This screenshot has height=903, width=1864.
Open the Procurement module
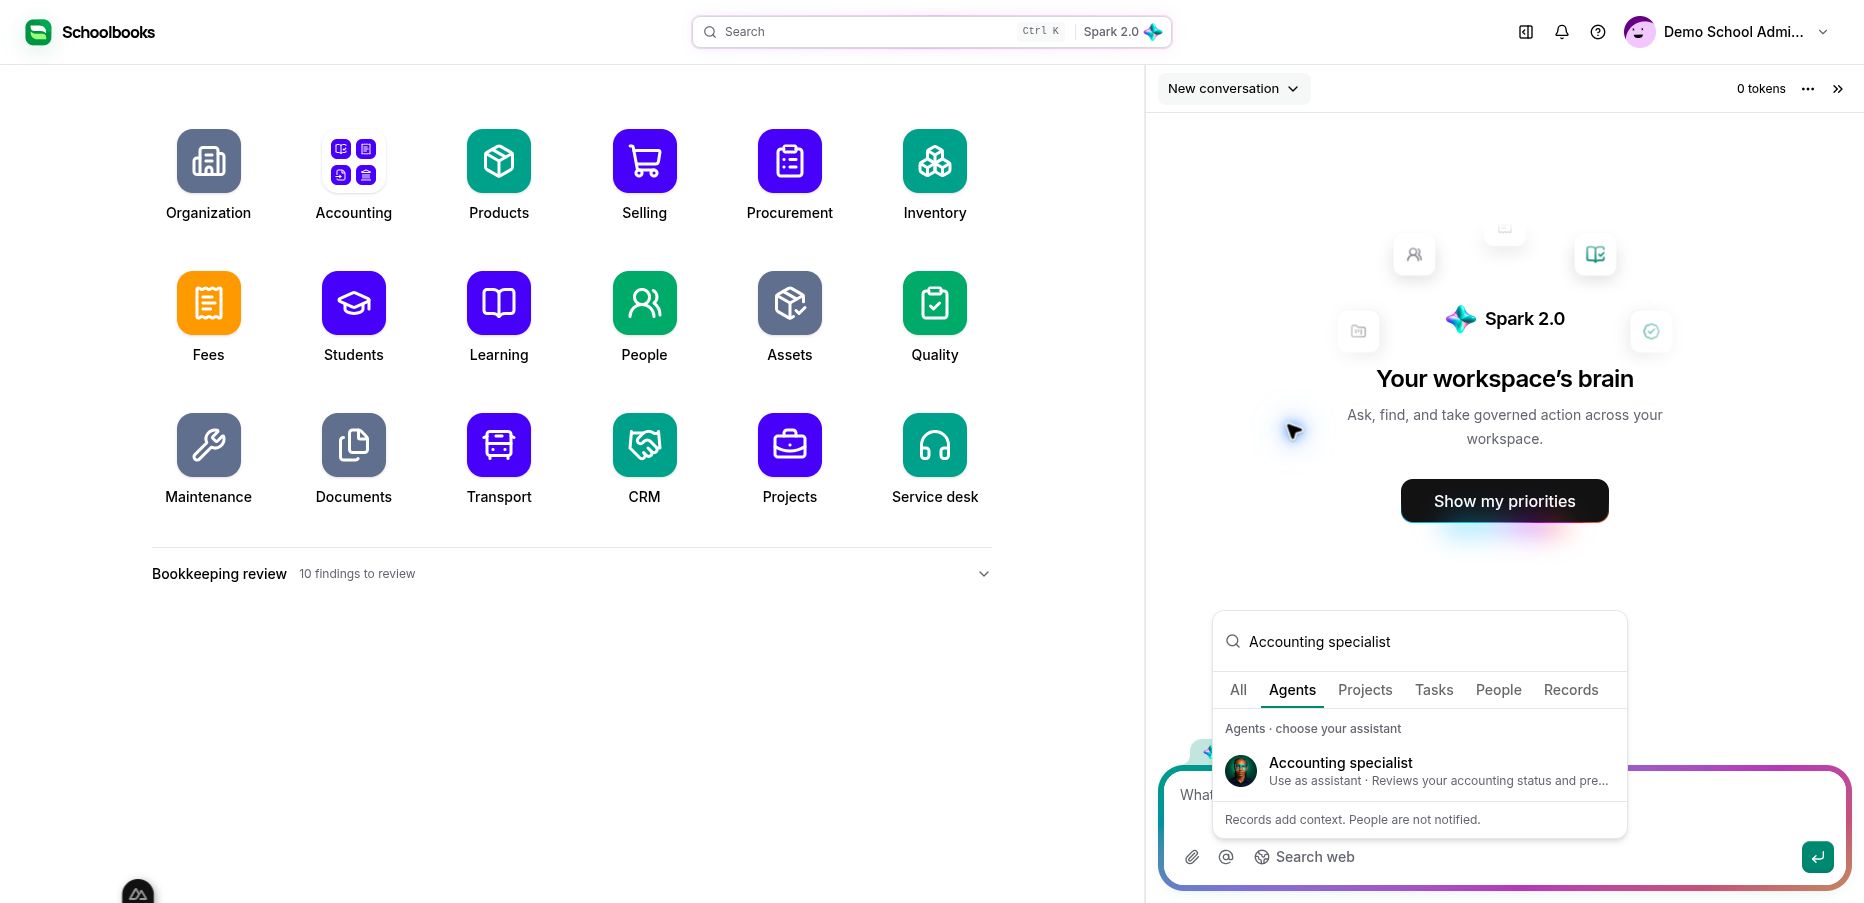click(789, 161)
